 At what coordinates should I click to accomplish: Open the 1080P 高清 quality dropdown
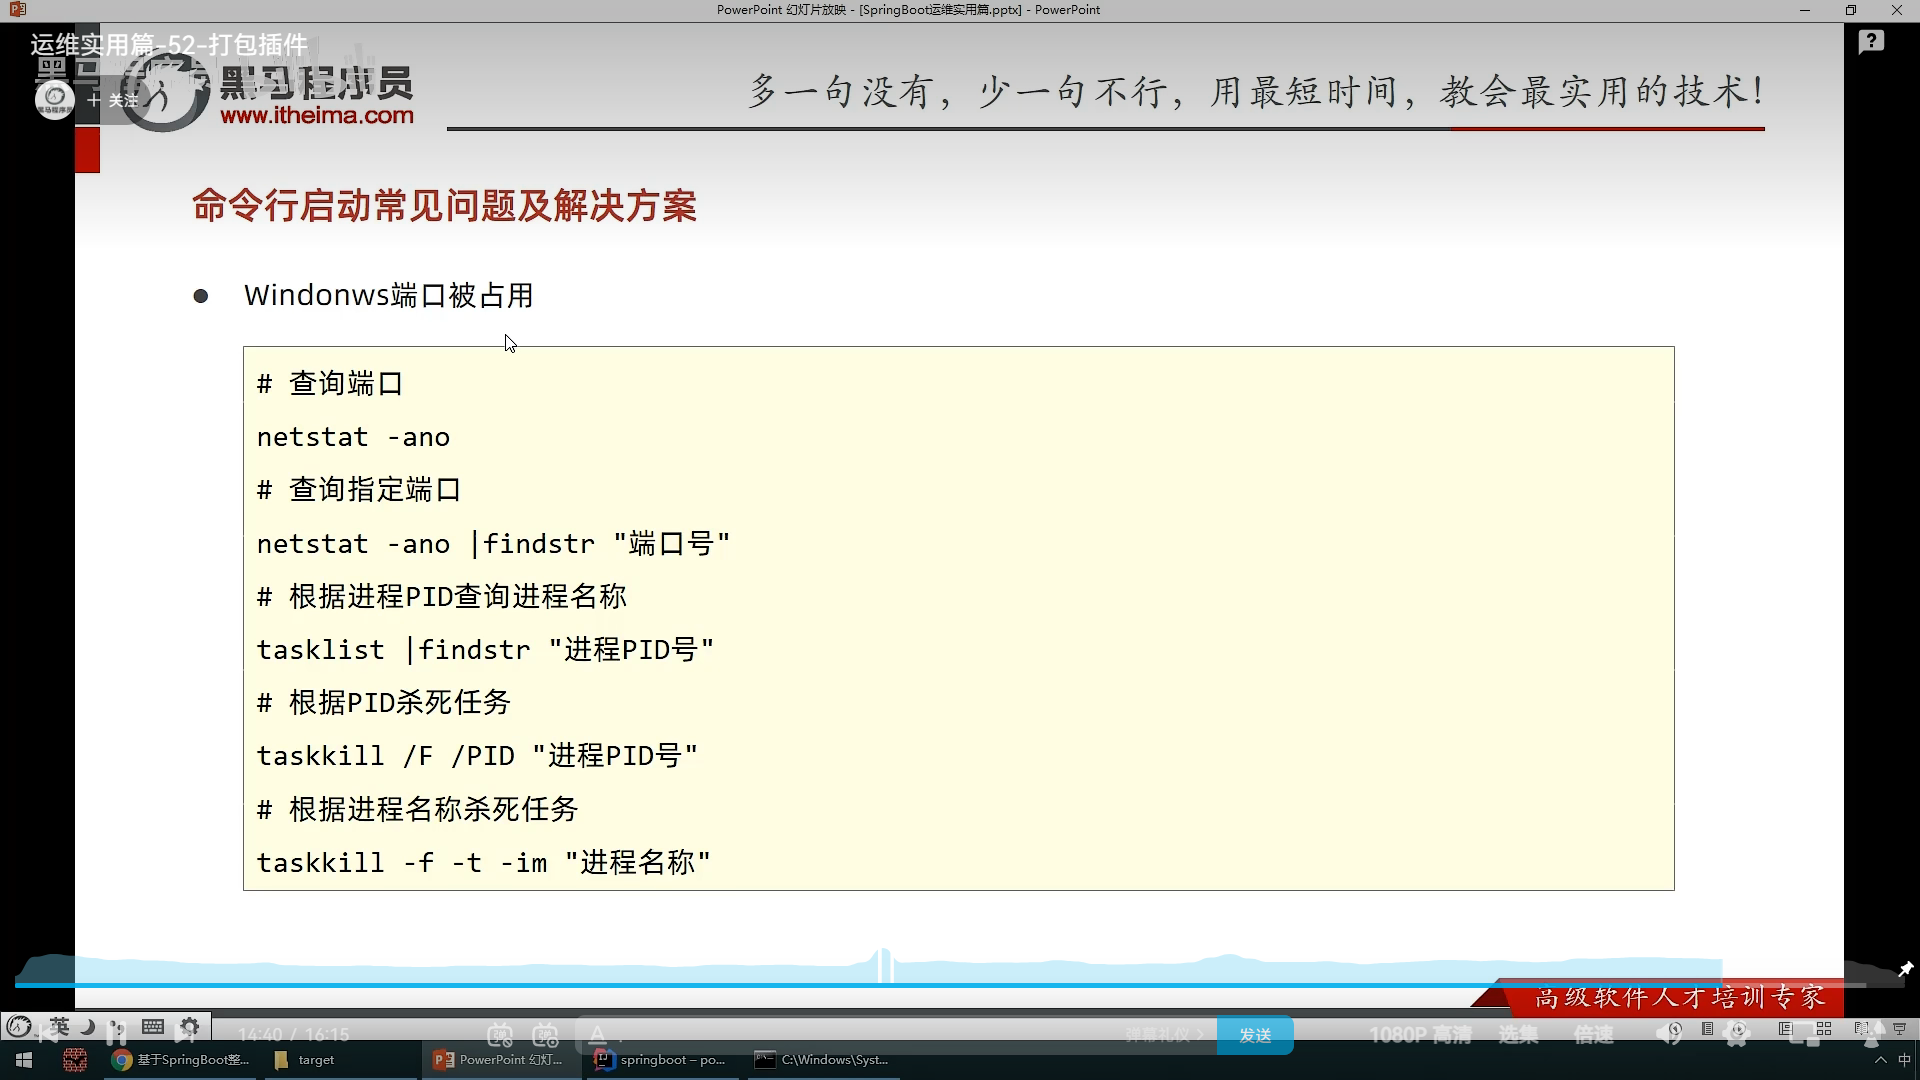[x=1420, y=1035]
